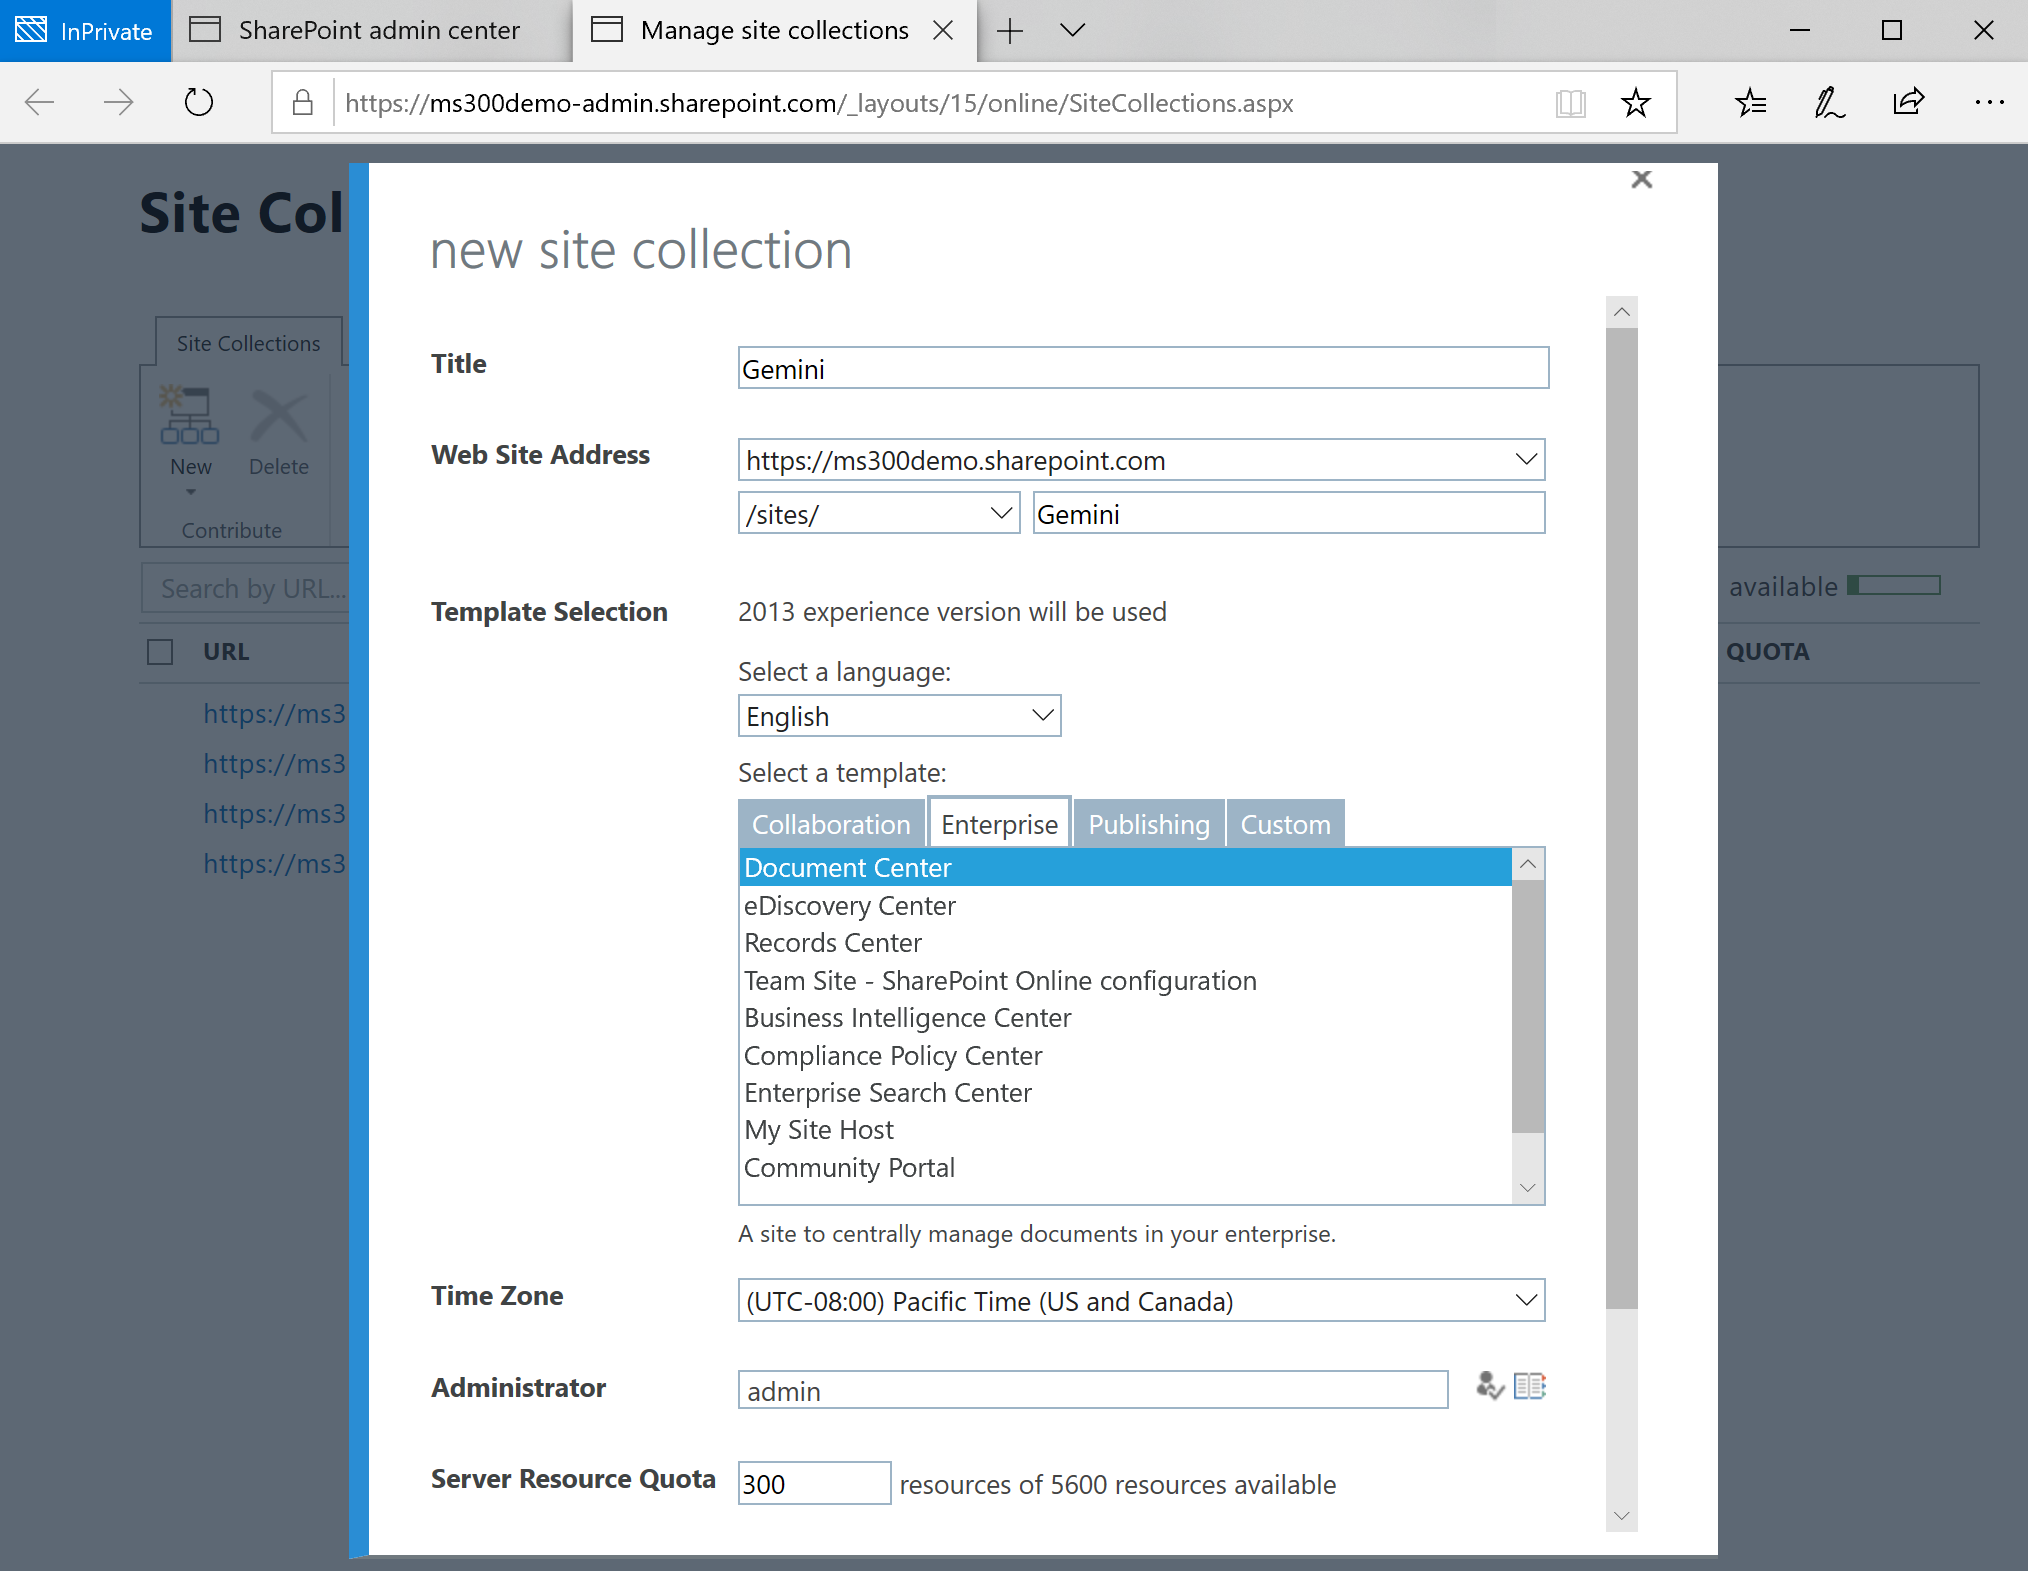Open the web notes pen icon

pos(1829,102)
